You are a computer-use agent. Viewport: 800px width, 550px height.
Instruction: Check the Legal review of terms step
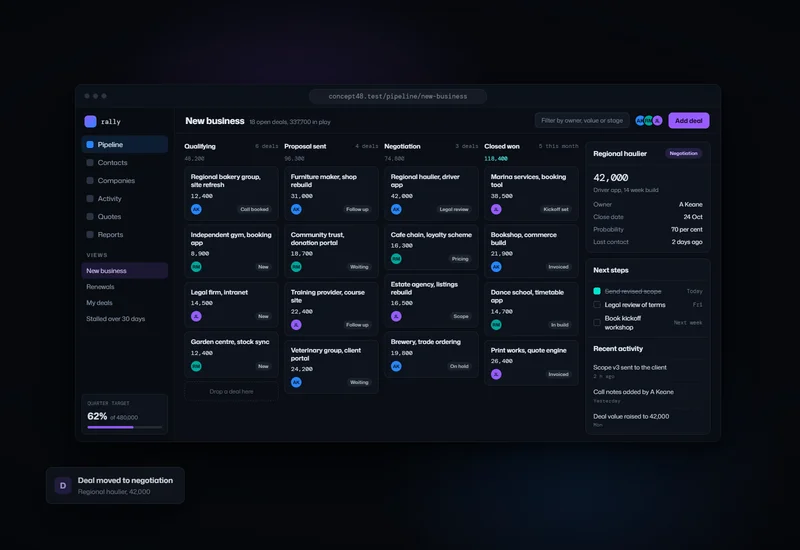(597, 305)
